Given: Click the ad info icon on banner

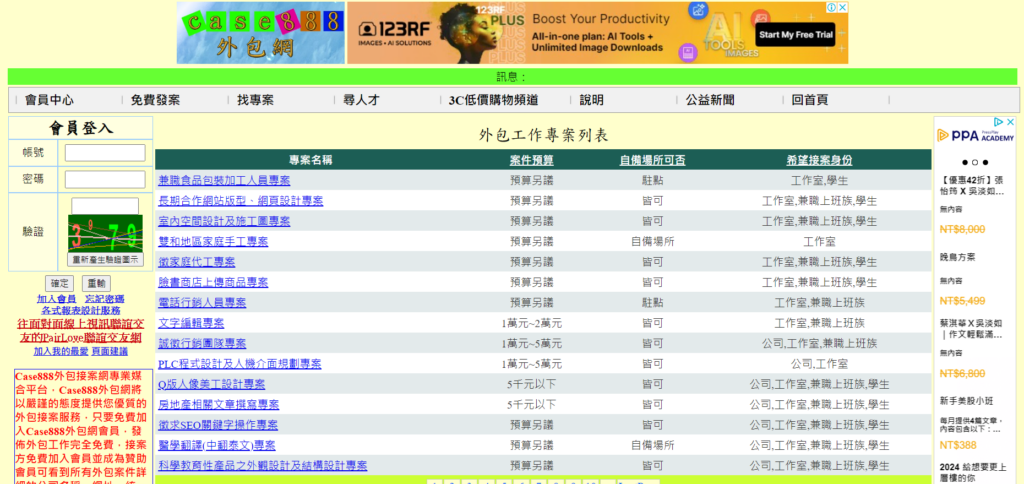Looking at the screenshot, I should [831, 7].
